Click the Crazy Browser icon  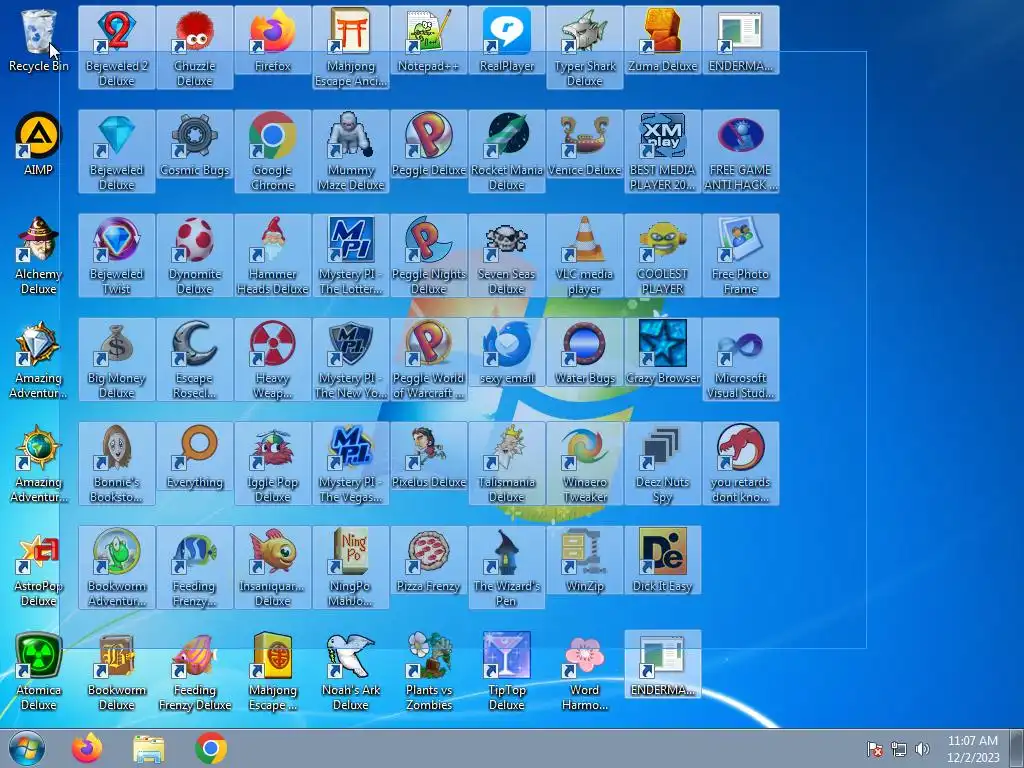(663, 352)
